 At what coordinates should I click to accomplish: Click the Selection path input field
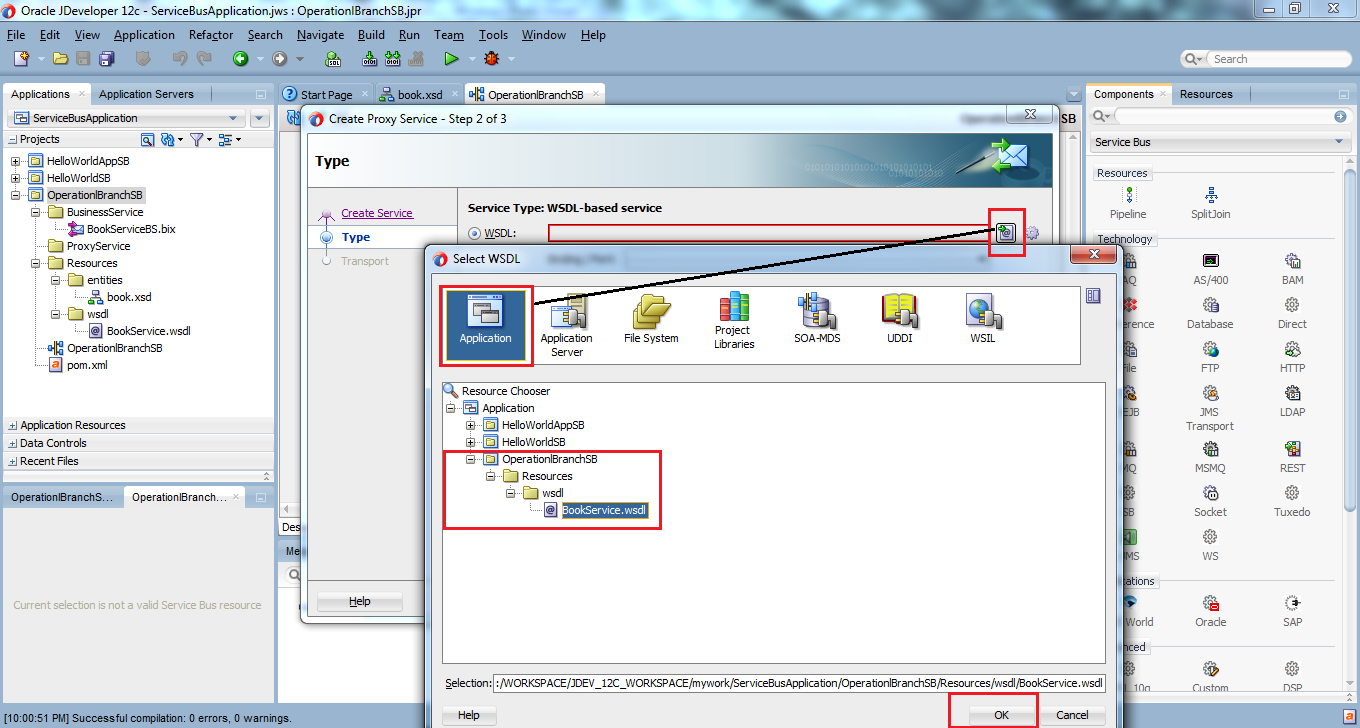pos(799,683)
